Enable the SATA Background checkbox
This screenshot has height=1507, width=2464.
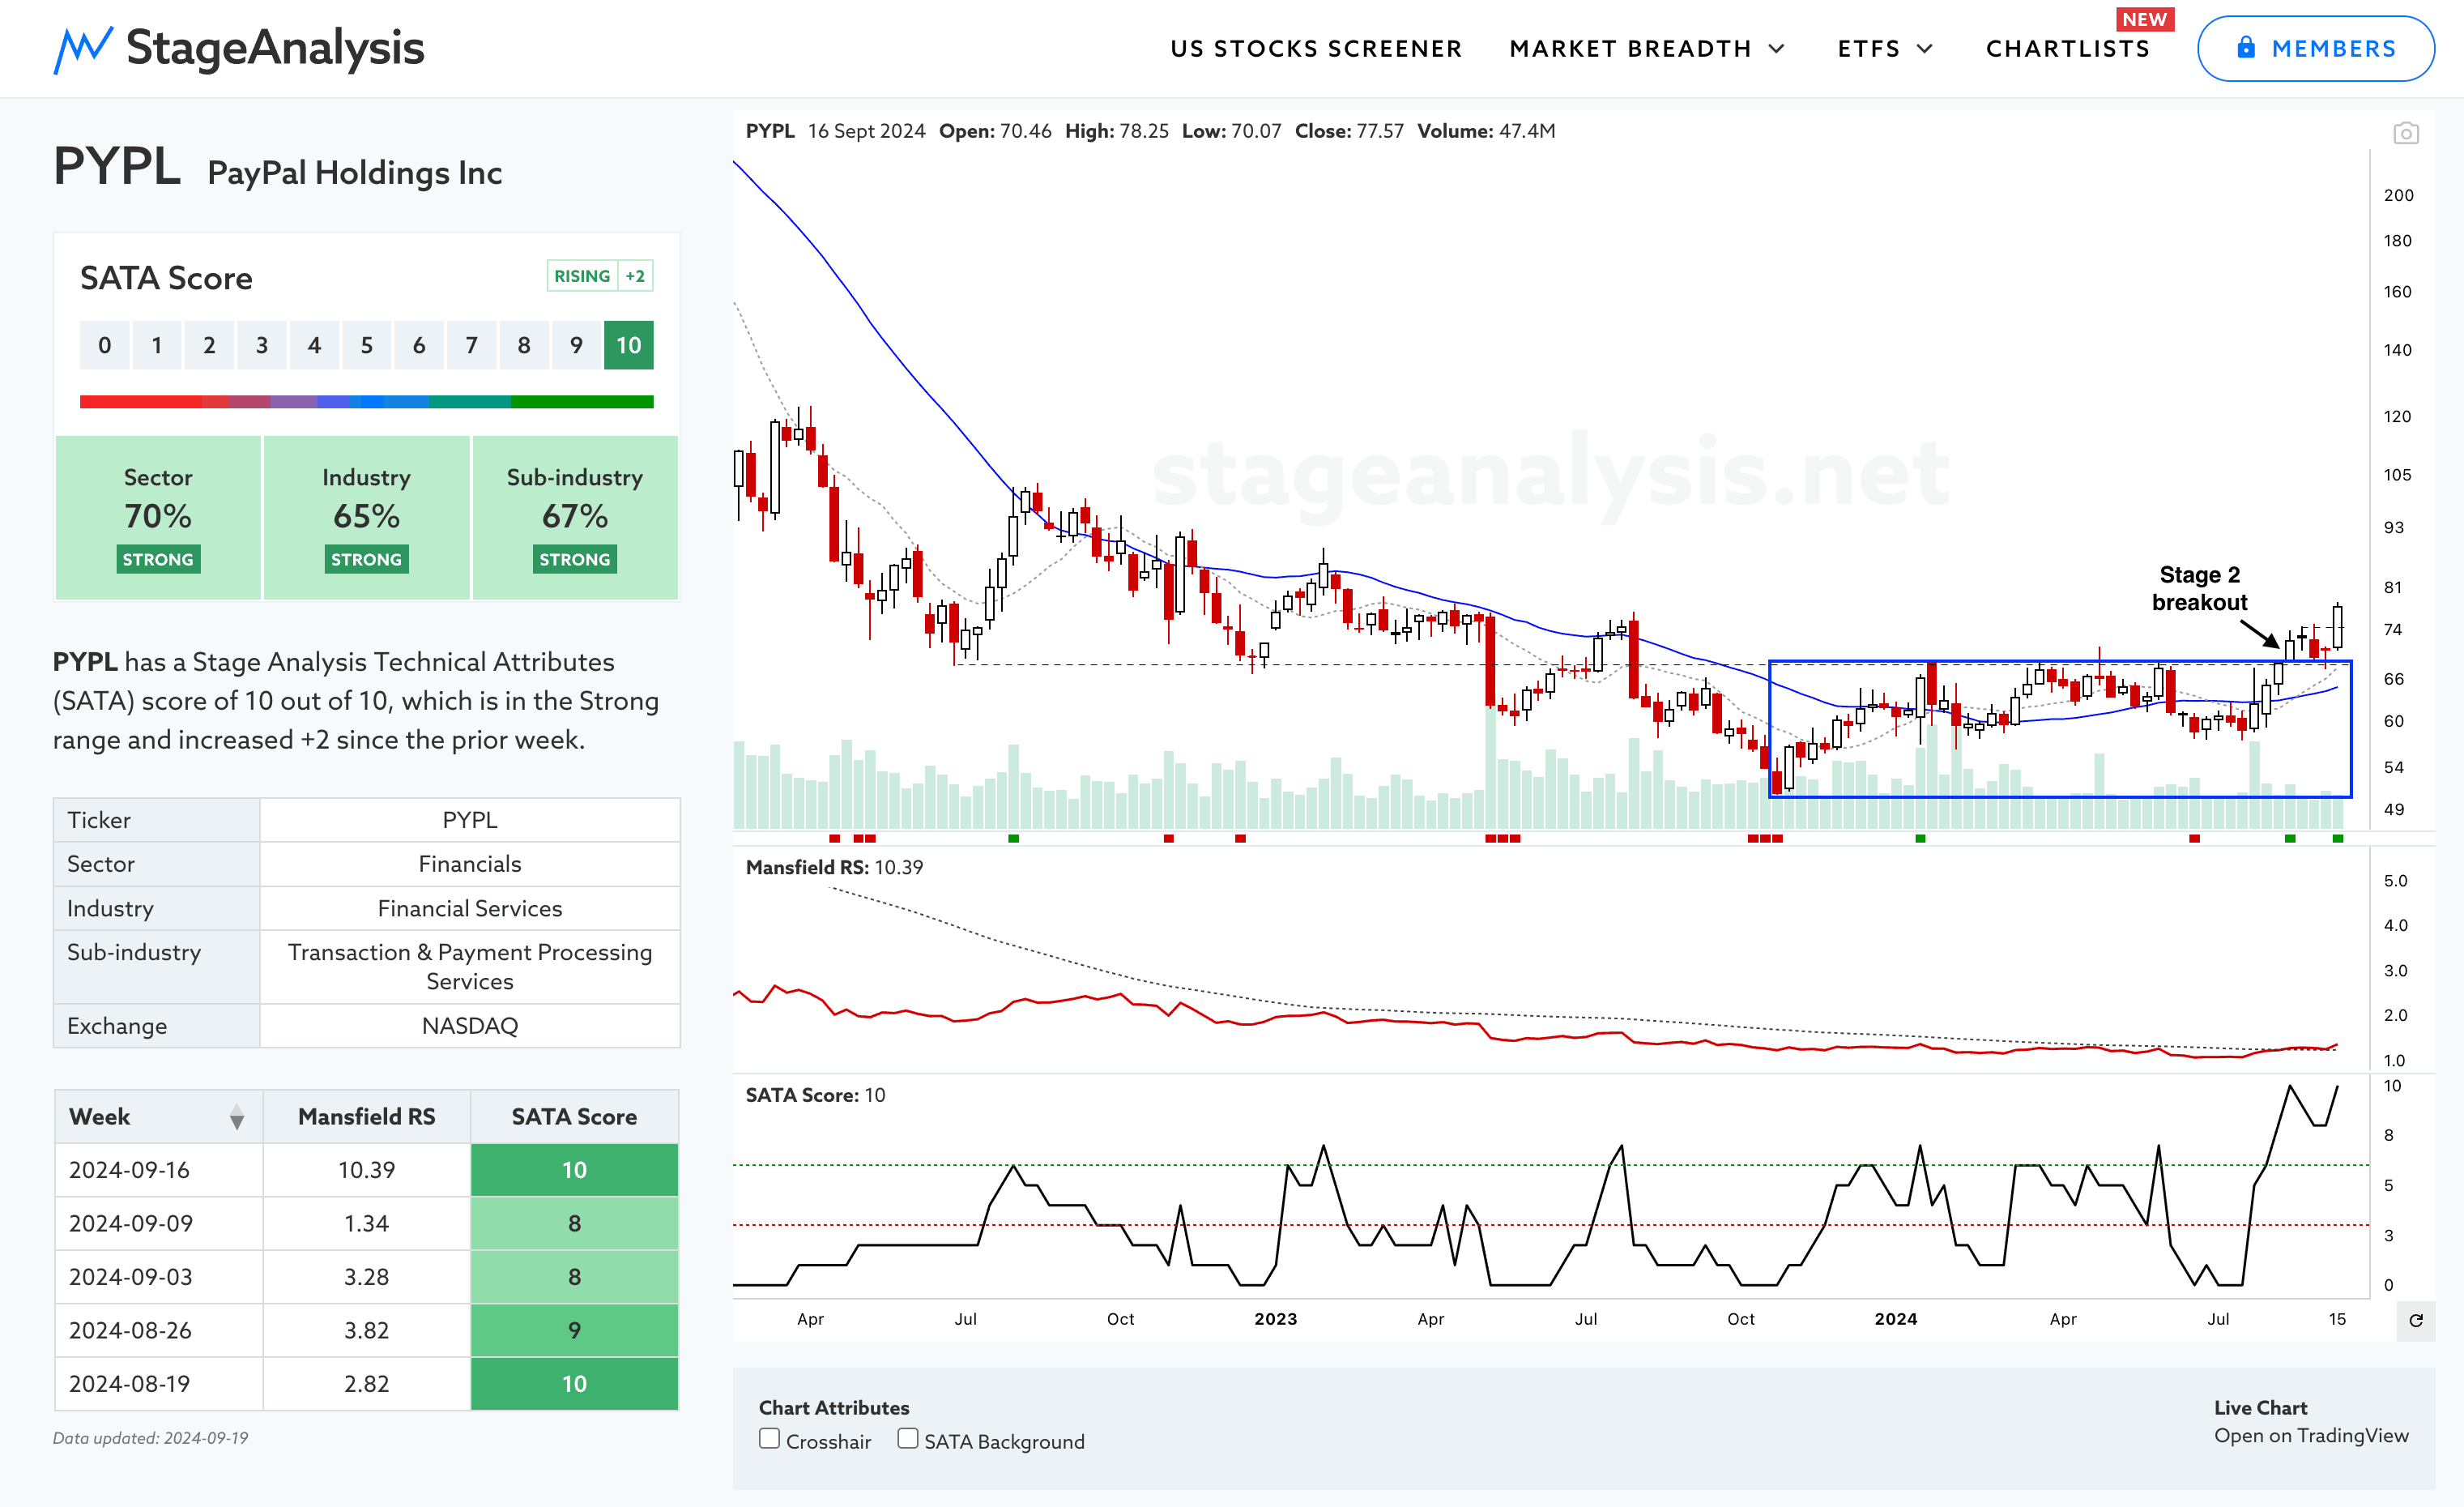point(907,1439)
